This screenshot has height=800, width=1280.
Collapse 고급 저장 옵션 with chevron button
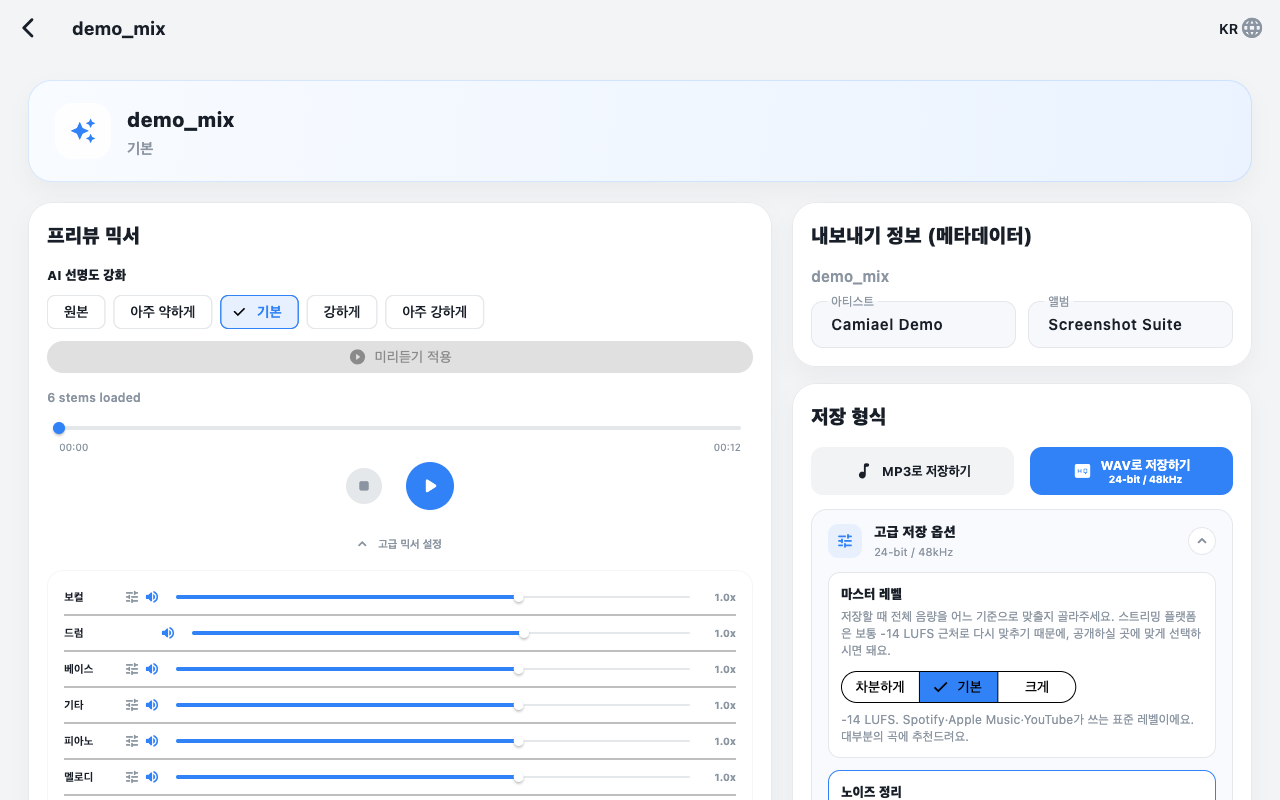(1202, 541)
